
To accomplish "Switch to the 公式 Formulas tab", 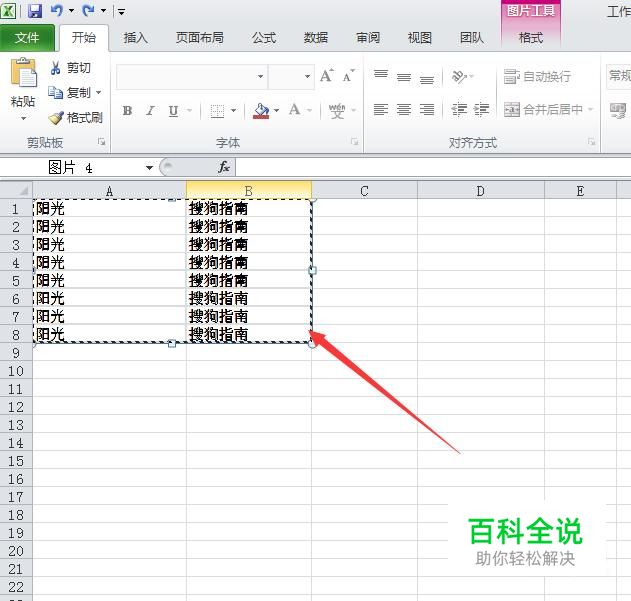I will 264,38.
